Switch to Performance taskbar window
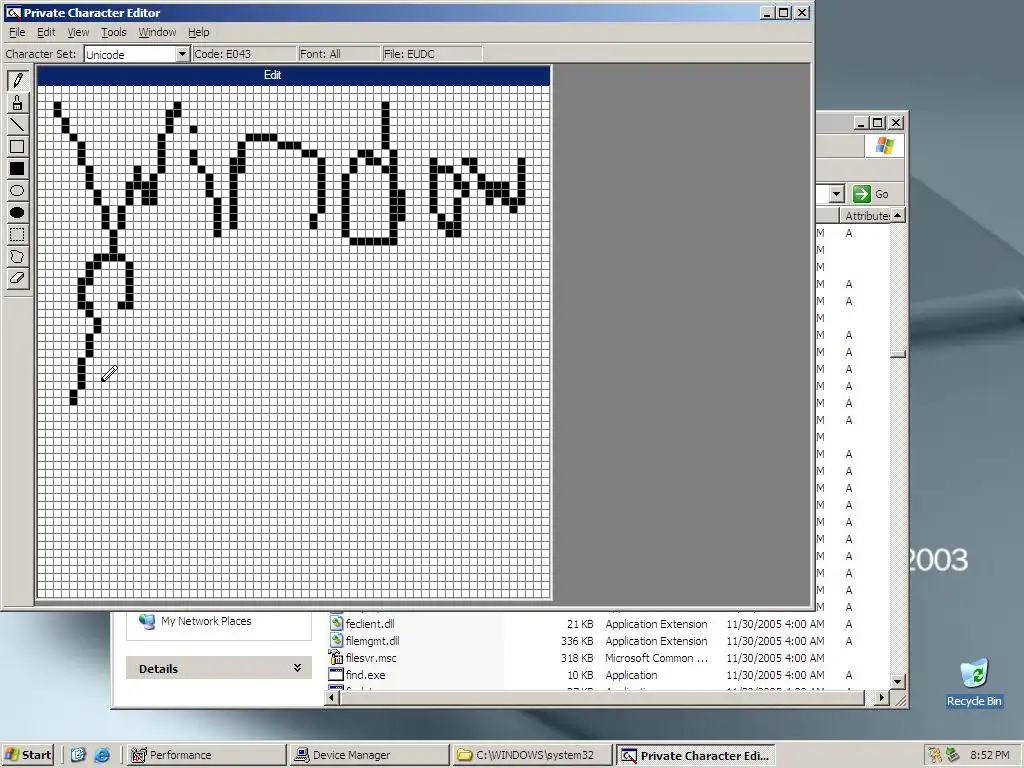The image size is (1024, 768). pos(206,755)
